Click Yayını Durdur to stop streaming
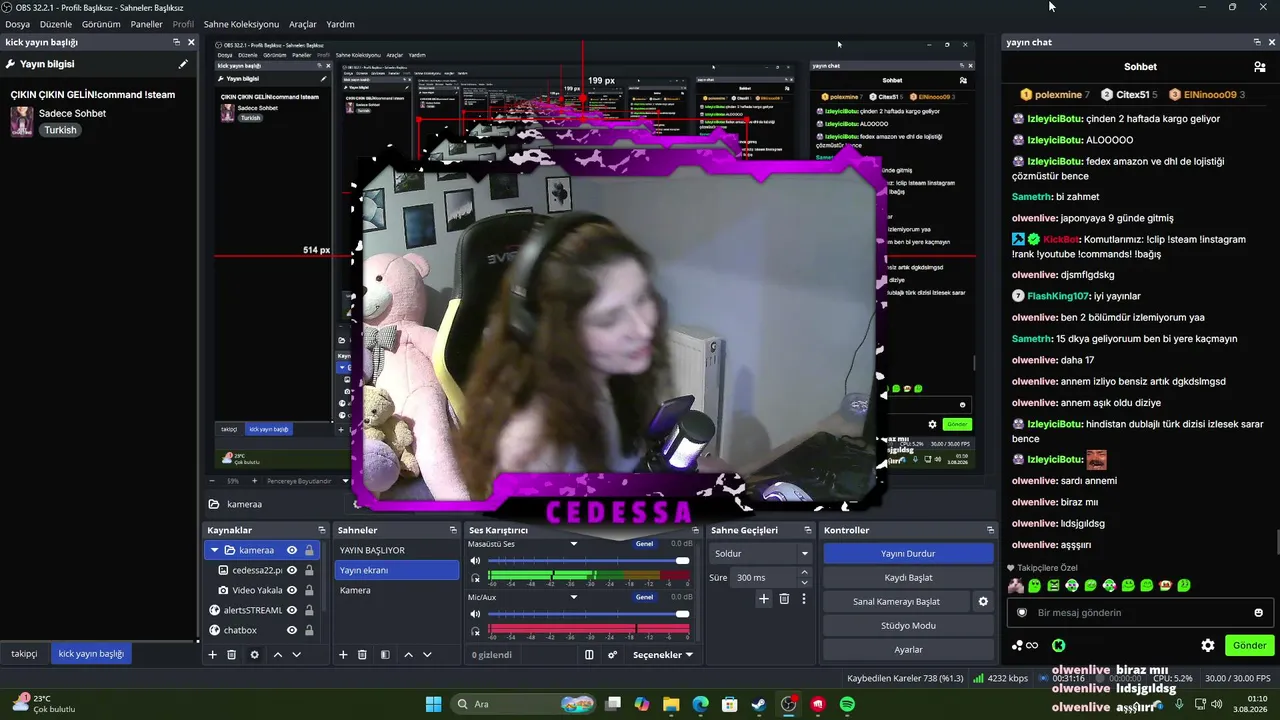This screenshot has height=720, width=1280. pos(908,554)
